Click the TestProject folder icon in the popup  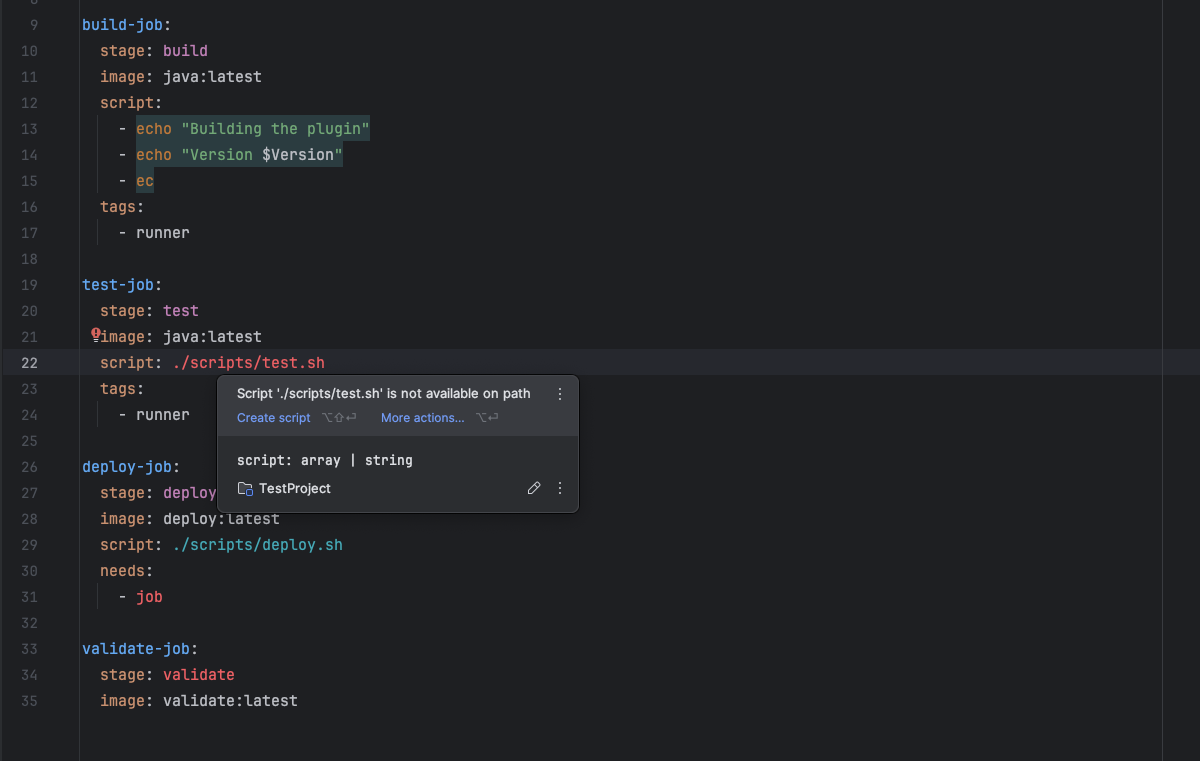click(x=245, y=488)
